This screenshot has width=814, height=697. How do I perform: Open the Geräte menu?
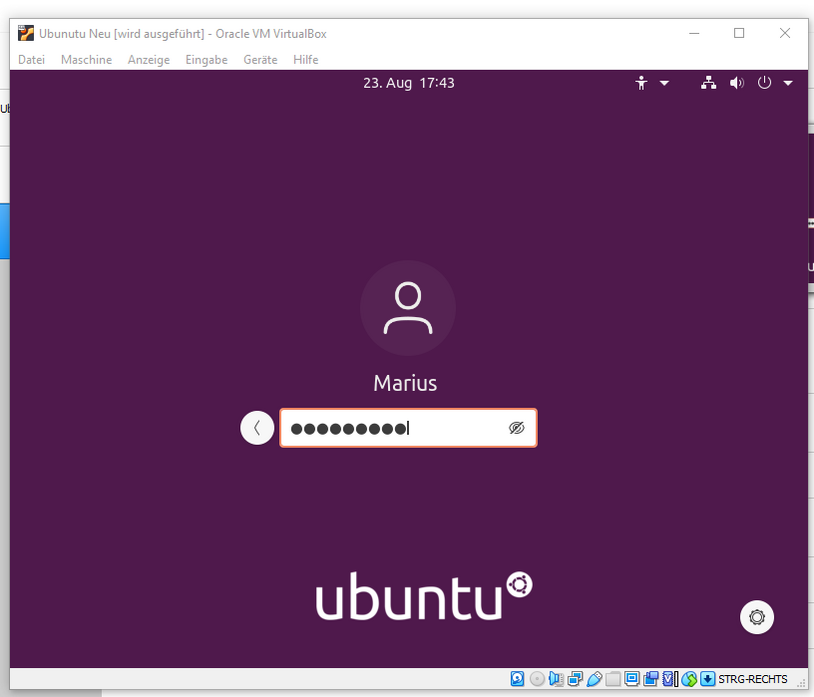pyautogui.click(x=260, y=60)
